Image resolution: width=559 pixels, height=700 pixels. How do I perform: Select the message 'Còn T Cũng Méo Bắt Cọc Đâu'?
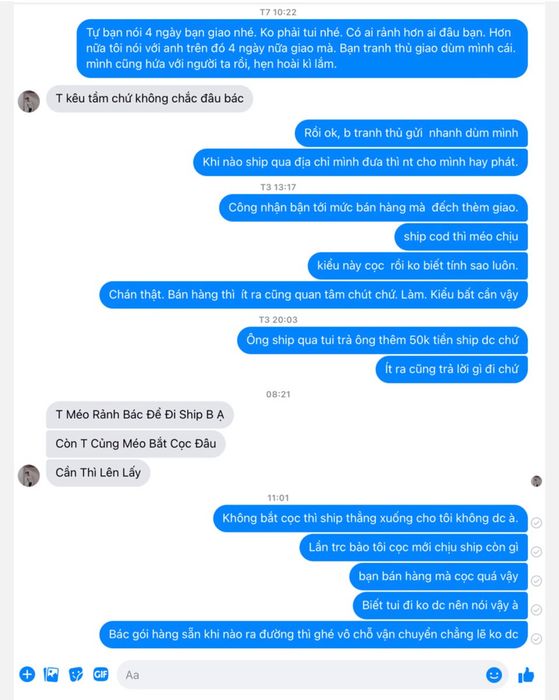pyautogui.click(x=136, y=443)
